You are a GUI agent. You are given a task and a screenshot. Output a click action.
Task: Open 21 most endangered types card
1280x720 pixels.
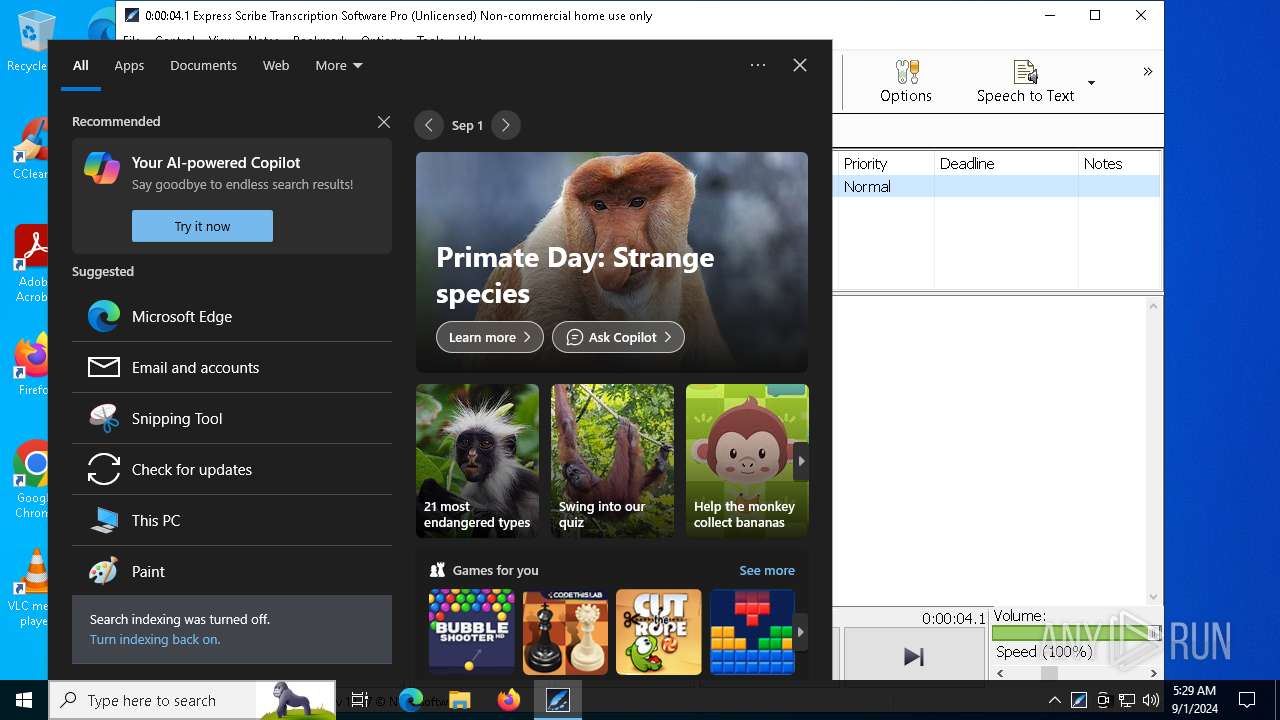click(477, 461)
